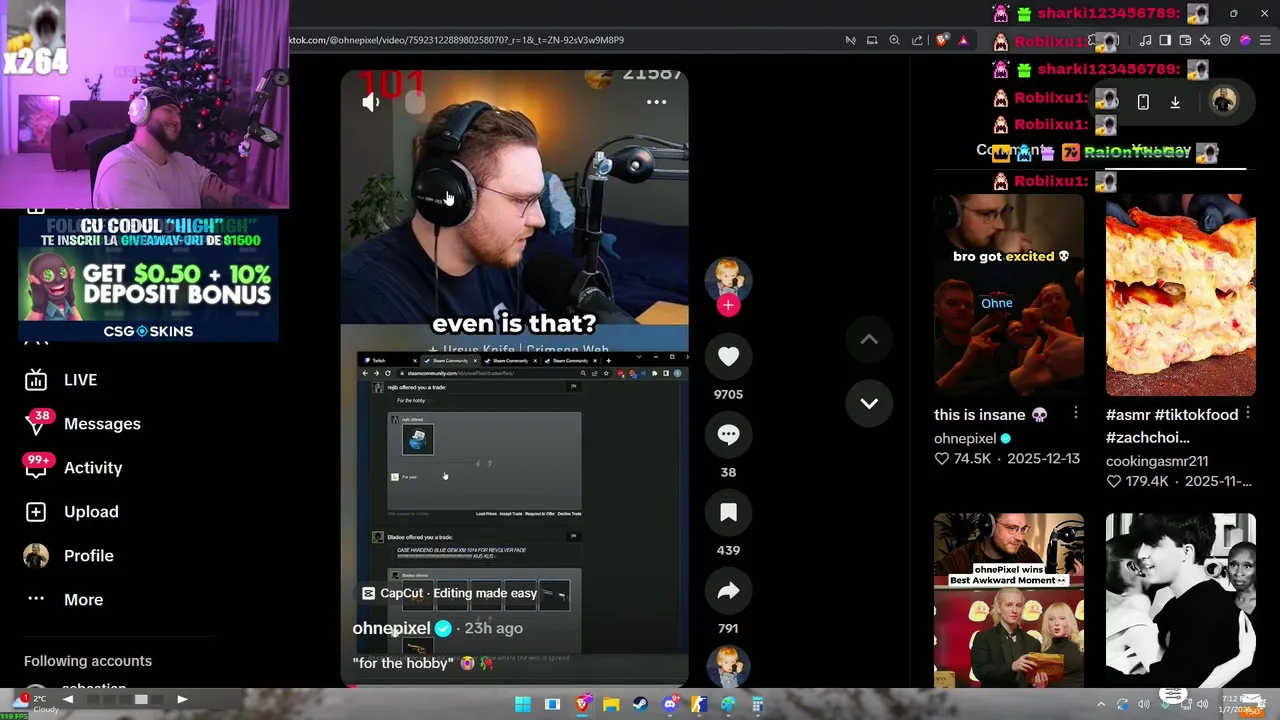Click the browser profile avatar icon in toolbar
The width and height of the screenshot is (1280, 720).
(1245, 40)
